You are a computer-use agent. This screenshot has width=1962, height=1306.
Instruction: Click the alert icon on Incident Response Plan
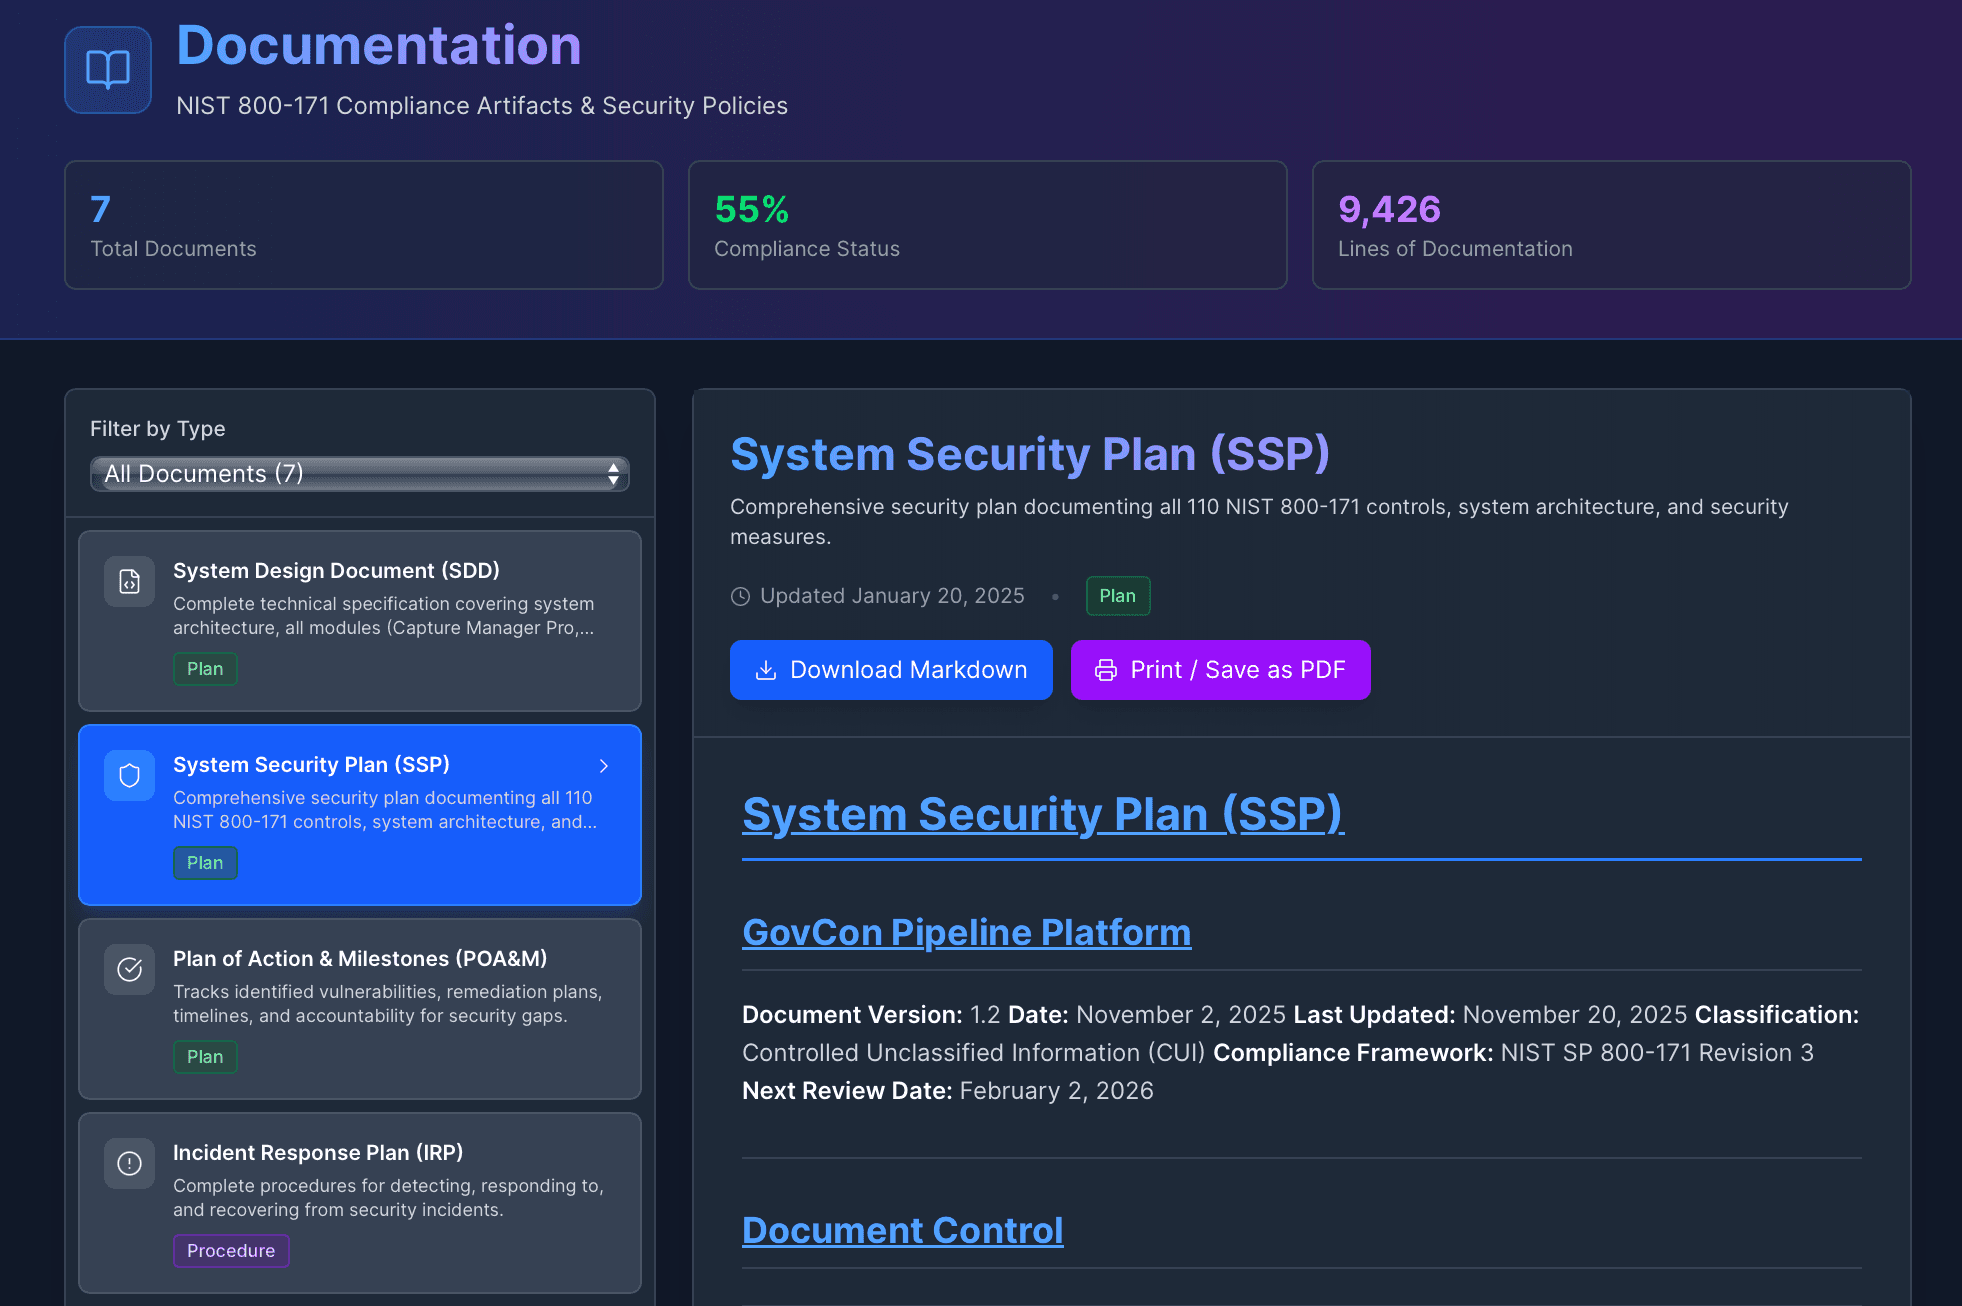point(129,1163)
